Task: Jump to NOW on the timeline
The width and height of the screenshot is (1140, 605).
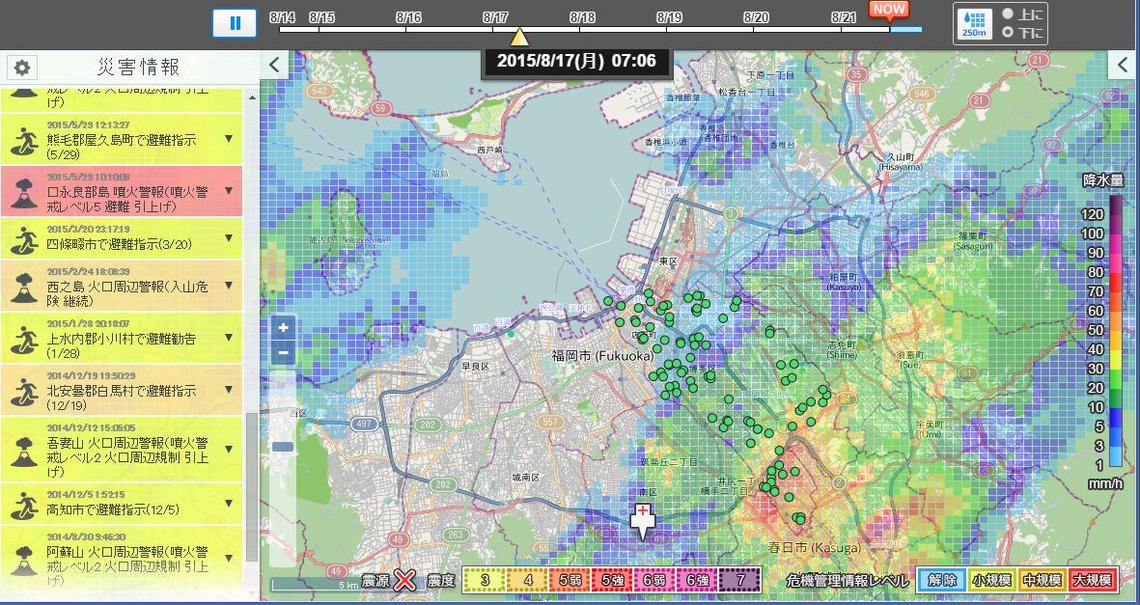Action: tap(888, 10)
